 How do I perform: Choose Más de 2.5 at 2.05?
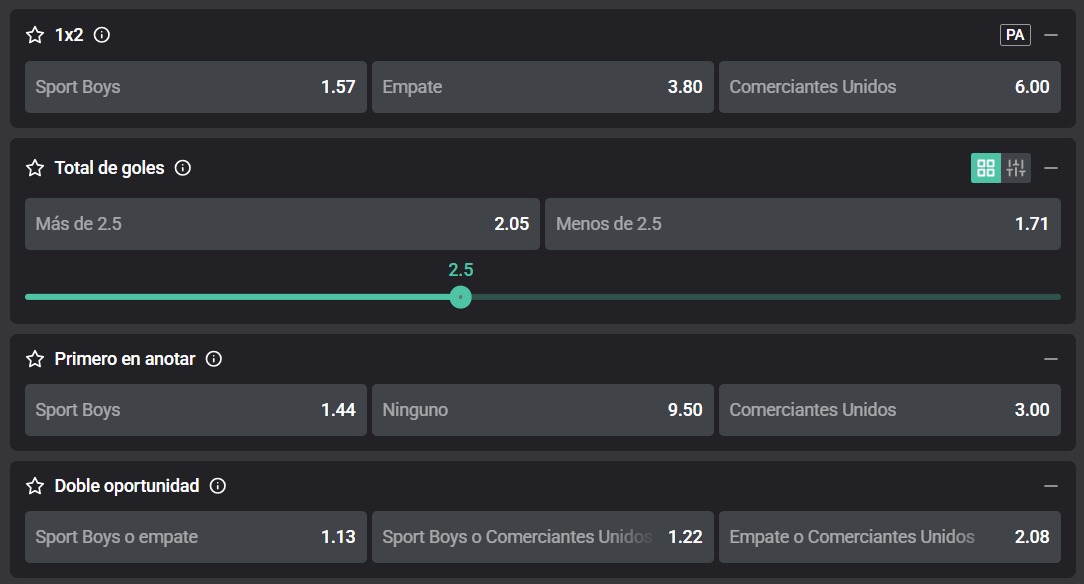tap(282, 224)
